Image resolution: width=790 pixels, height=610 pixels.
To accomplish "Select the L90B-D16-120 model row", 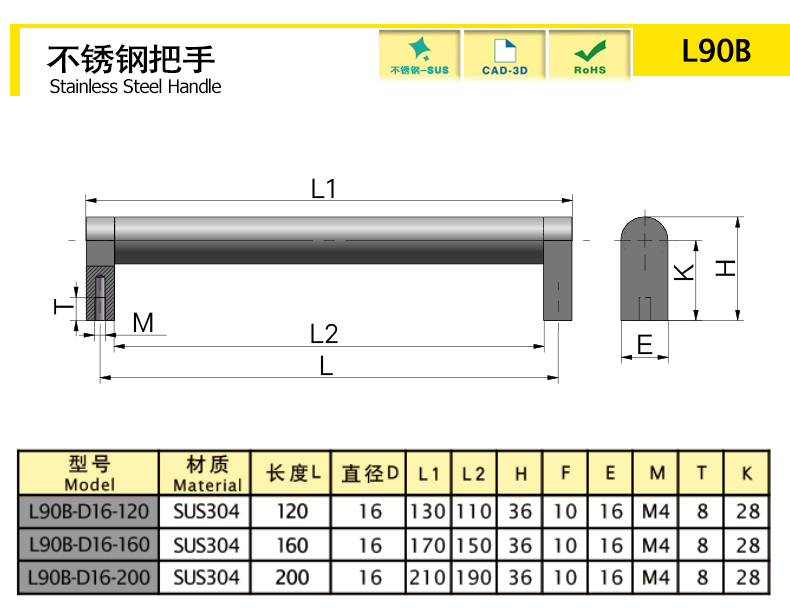I will click(x=89, y=512).
